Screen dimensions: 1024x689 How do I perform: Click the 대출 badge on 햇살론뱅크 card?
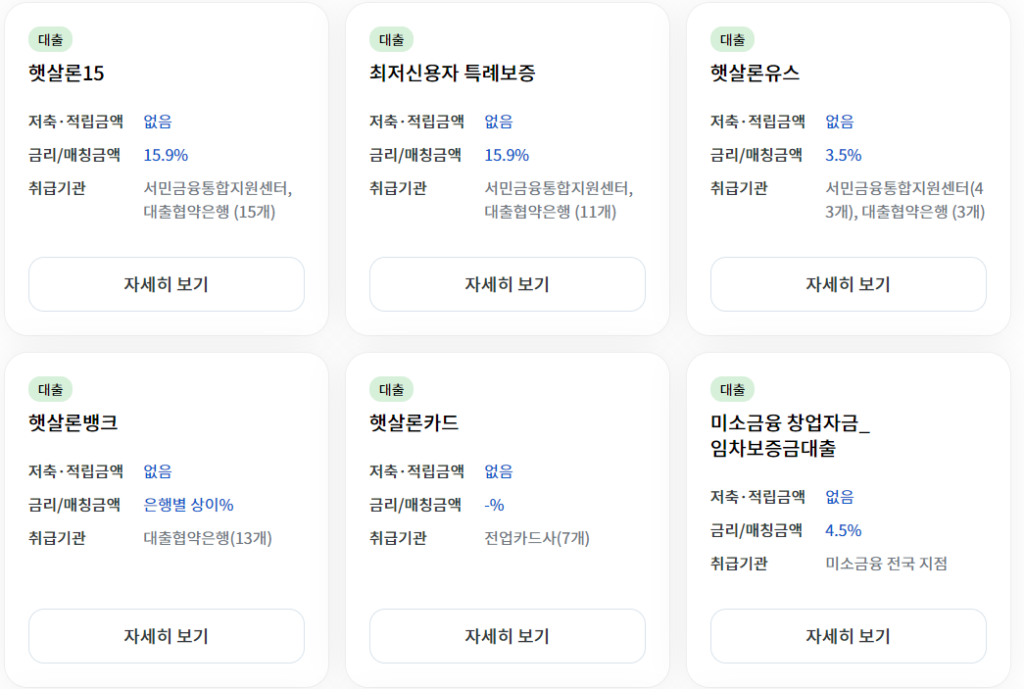click(x=46, y=388)
